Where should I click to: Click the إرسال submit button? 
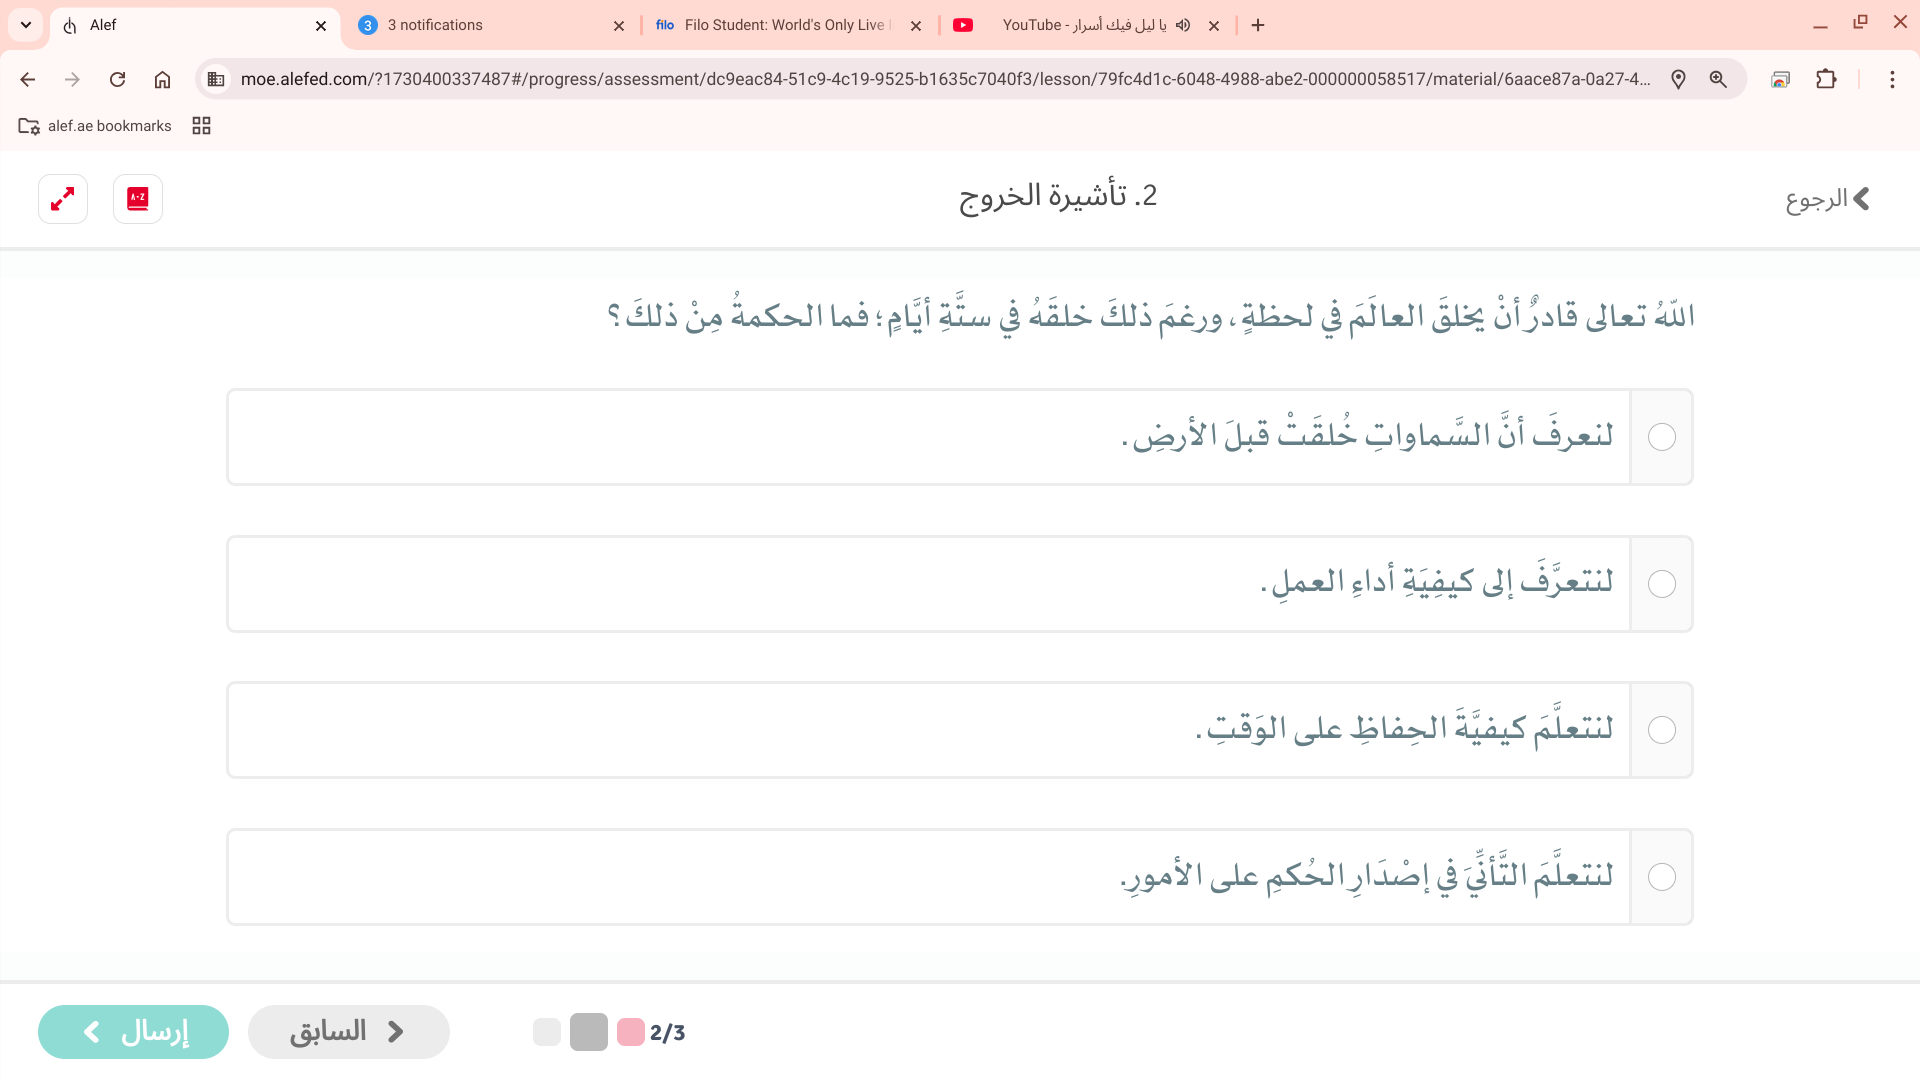click(133, 1032)
